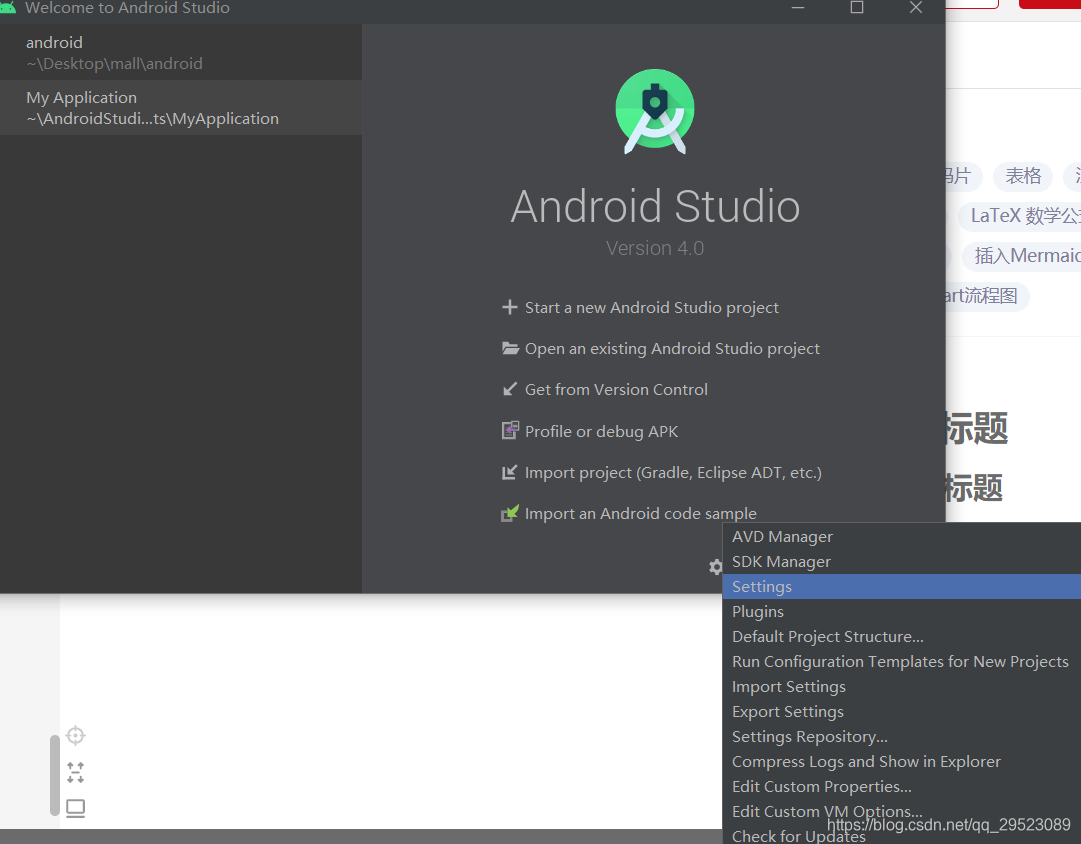Click the Android Studio compass logo

point(655,111)
